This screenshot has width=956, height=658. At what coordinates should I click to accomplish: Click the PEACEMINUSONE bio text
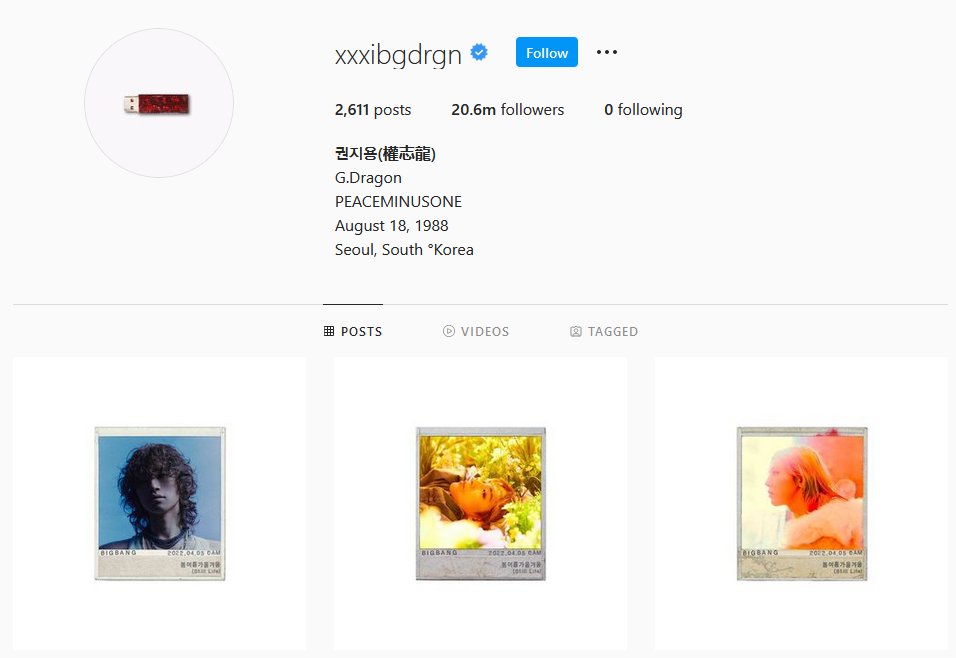point(398,202)
